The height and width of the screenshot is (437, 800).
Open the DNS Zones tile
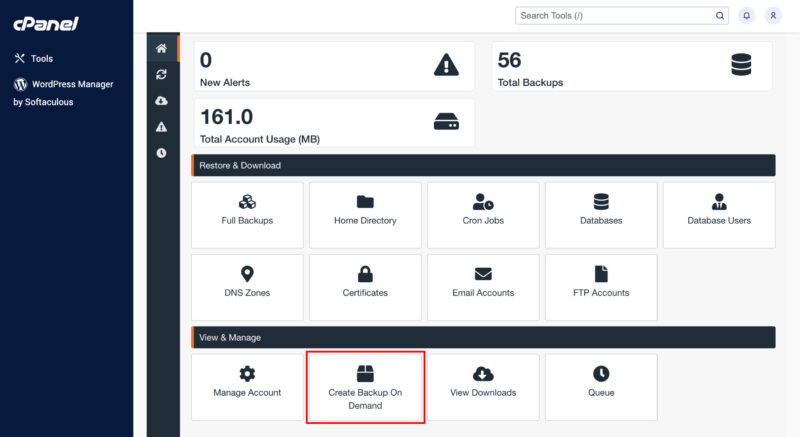coord(247,288)
